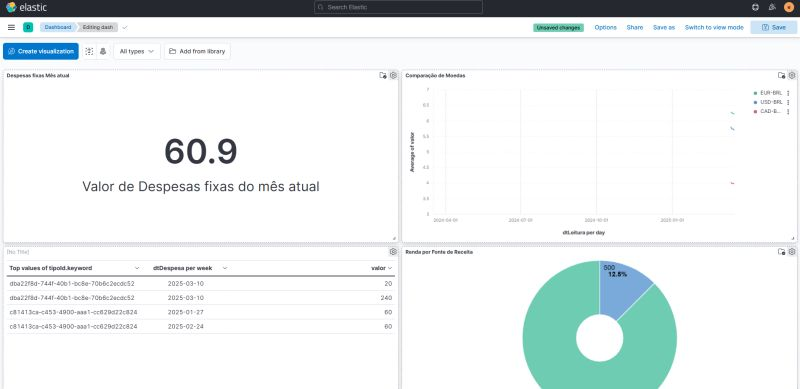Click the valor cell showing 20
This screenshot has width=800, height=389.
pyautogui.click(x=389, y=283)
